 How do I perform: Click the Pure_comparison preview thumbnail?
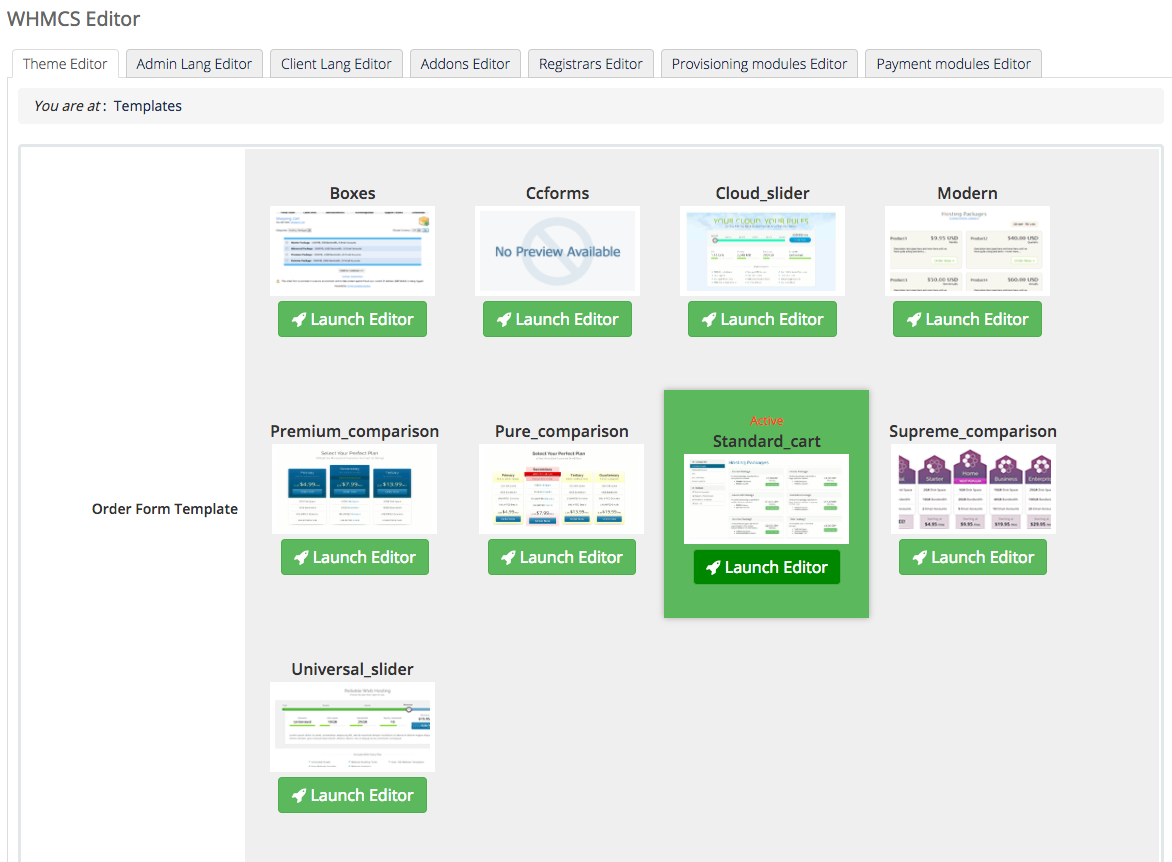pyautogui.click(x=561, y=489)
